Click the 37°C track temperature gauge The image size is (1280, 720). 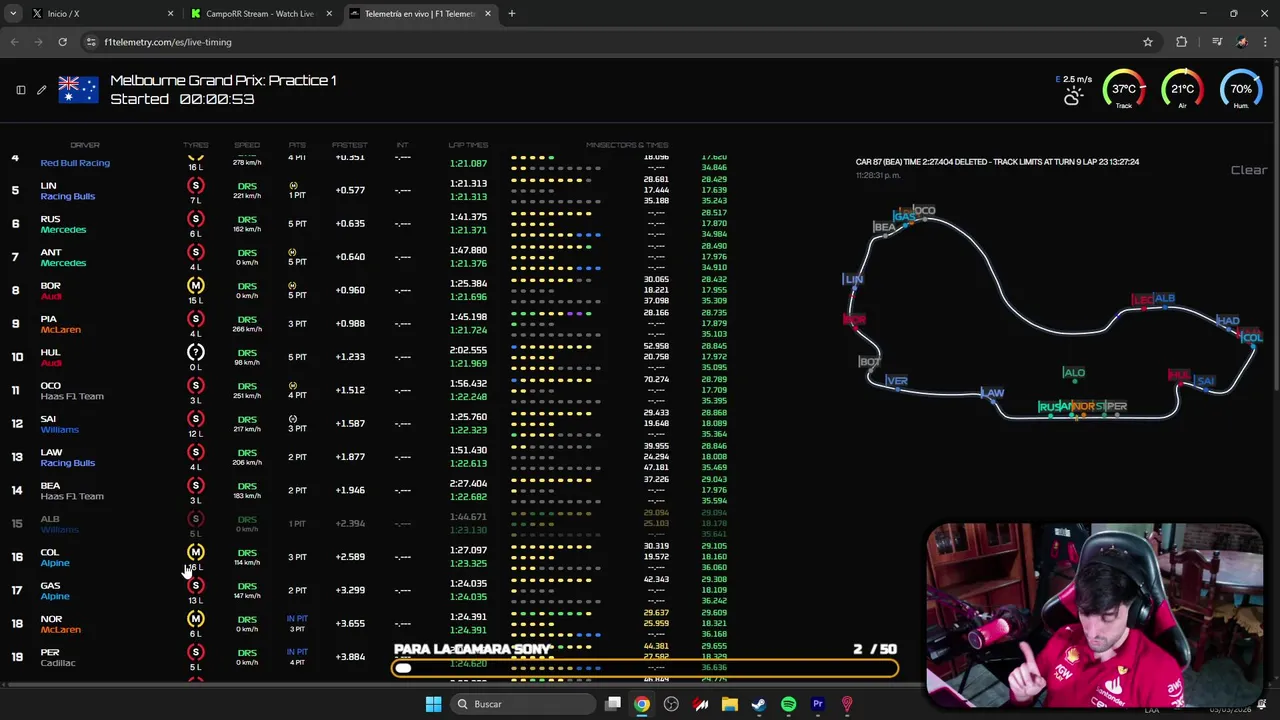point(1124,89)
